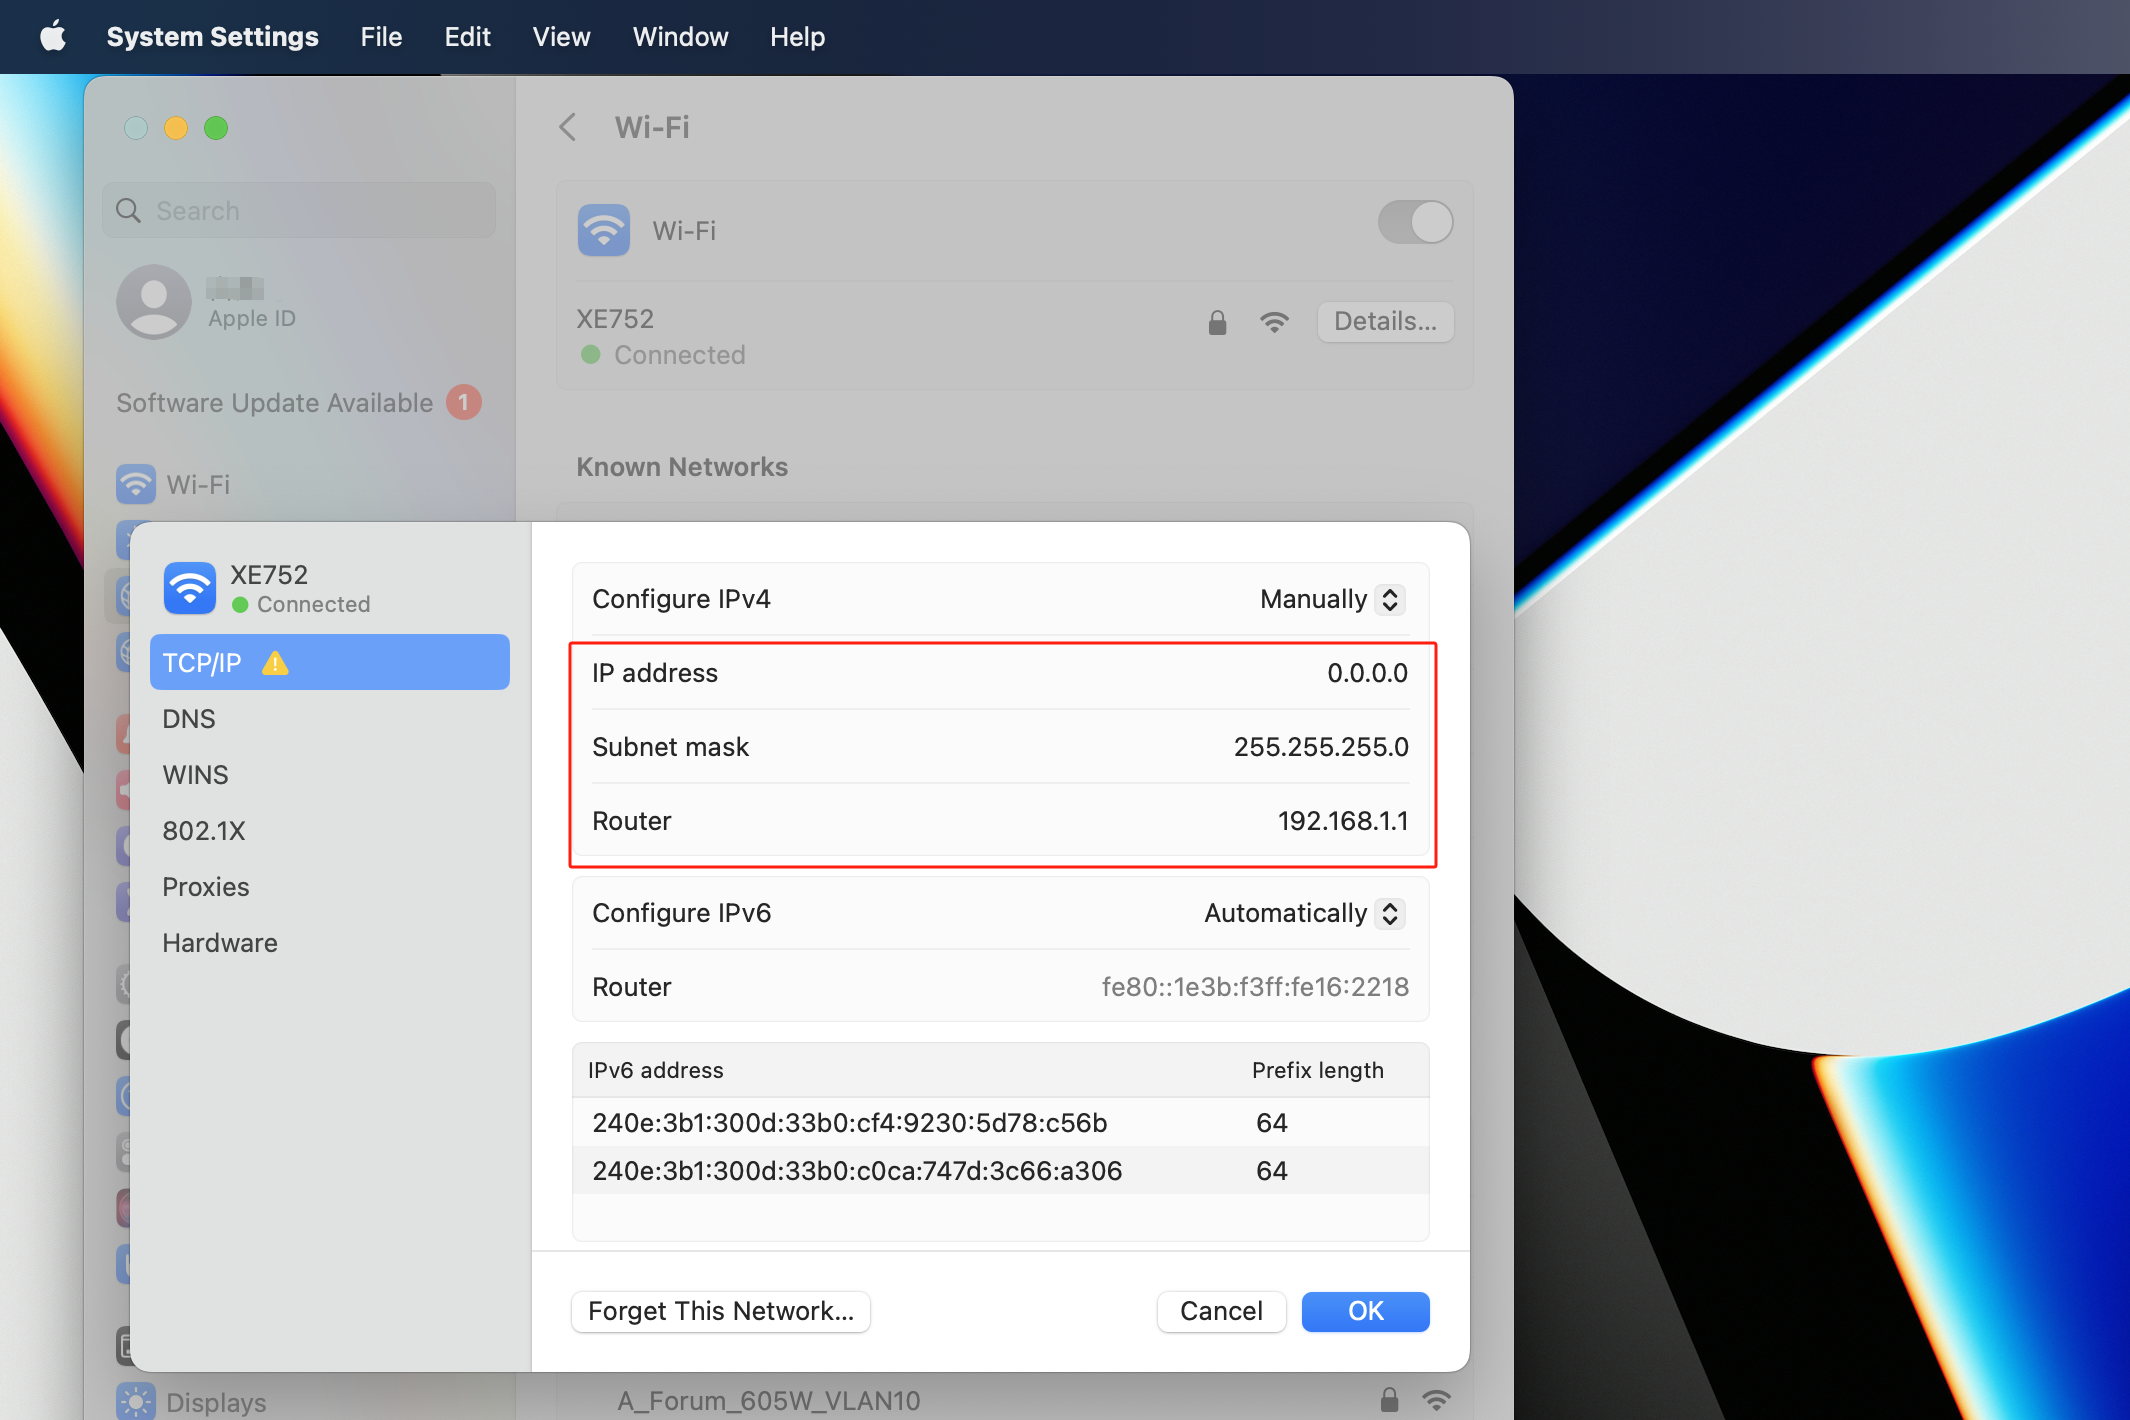The image size is (2130, 1420).
Task: Open the Apple menu
Action: click(53, 37)
